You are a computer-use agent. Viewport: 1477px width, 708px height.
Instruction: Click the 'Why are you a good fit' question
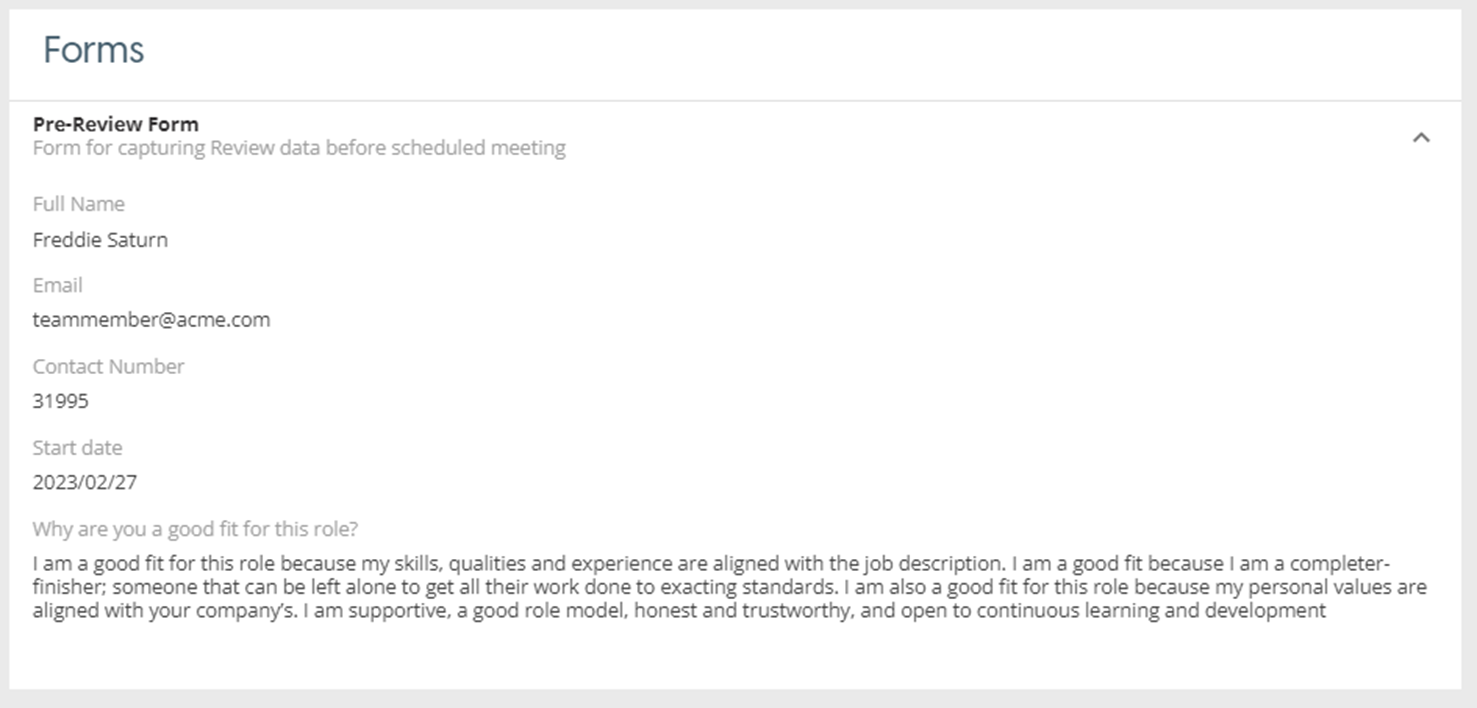(195, 528)
